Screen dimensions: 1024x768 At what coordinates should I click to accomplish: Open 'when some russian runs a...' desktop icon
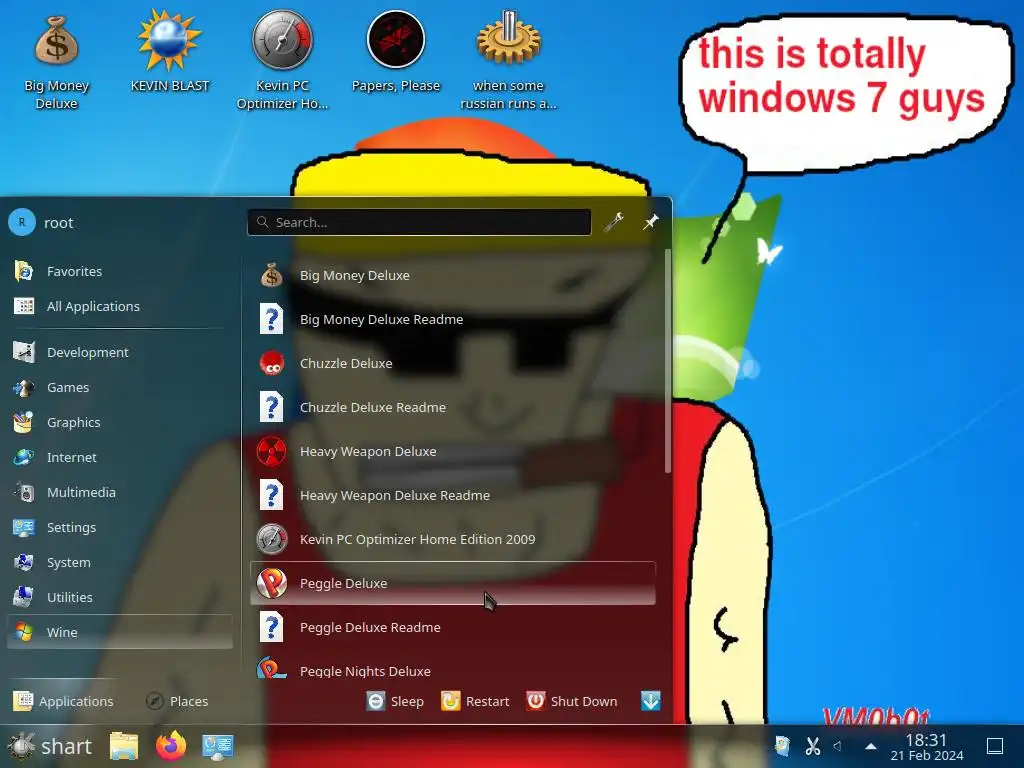coord(508,60)
